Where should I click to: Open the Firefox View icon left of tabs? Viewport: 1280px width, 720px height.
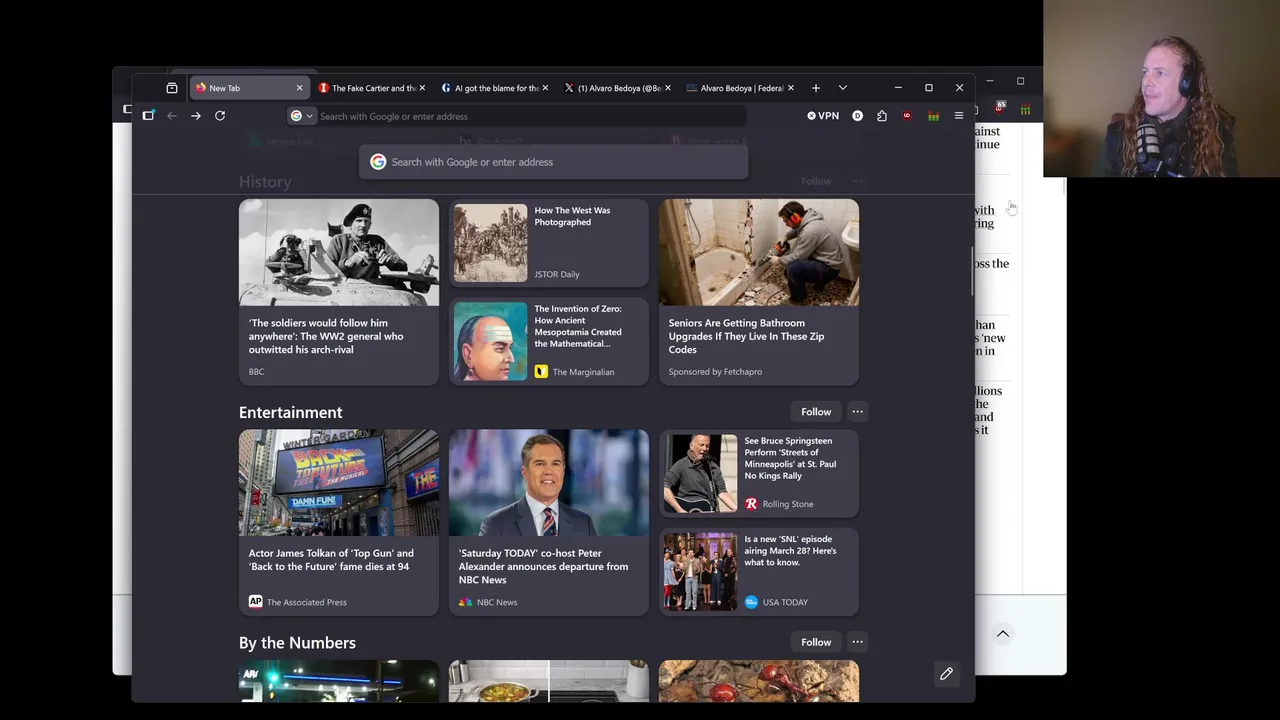tap(172, 88)
